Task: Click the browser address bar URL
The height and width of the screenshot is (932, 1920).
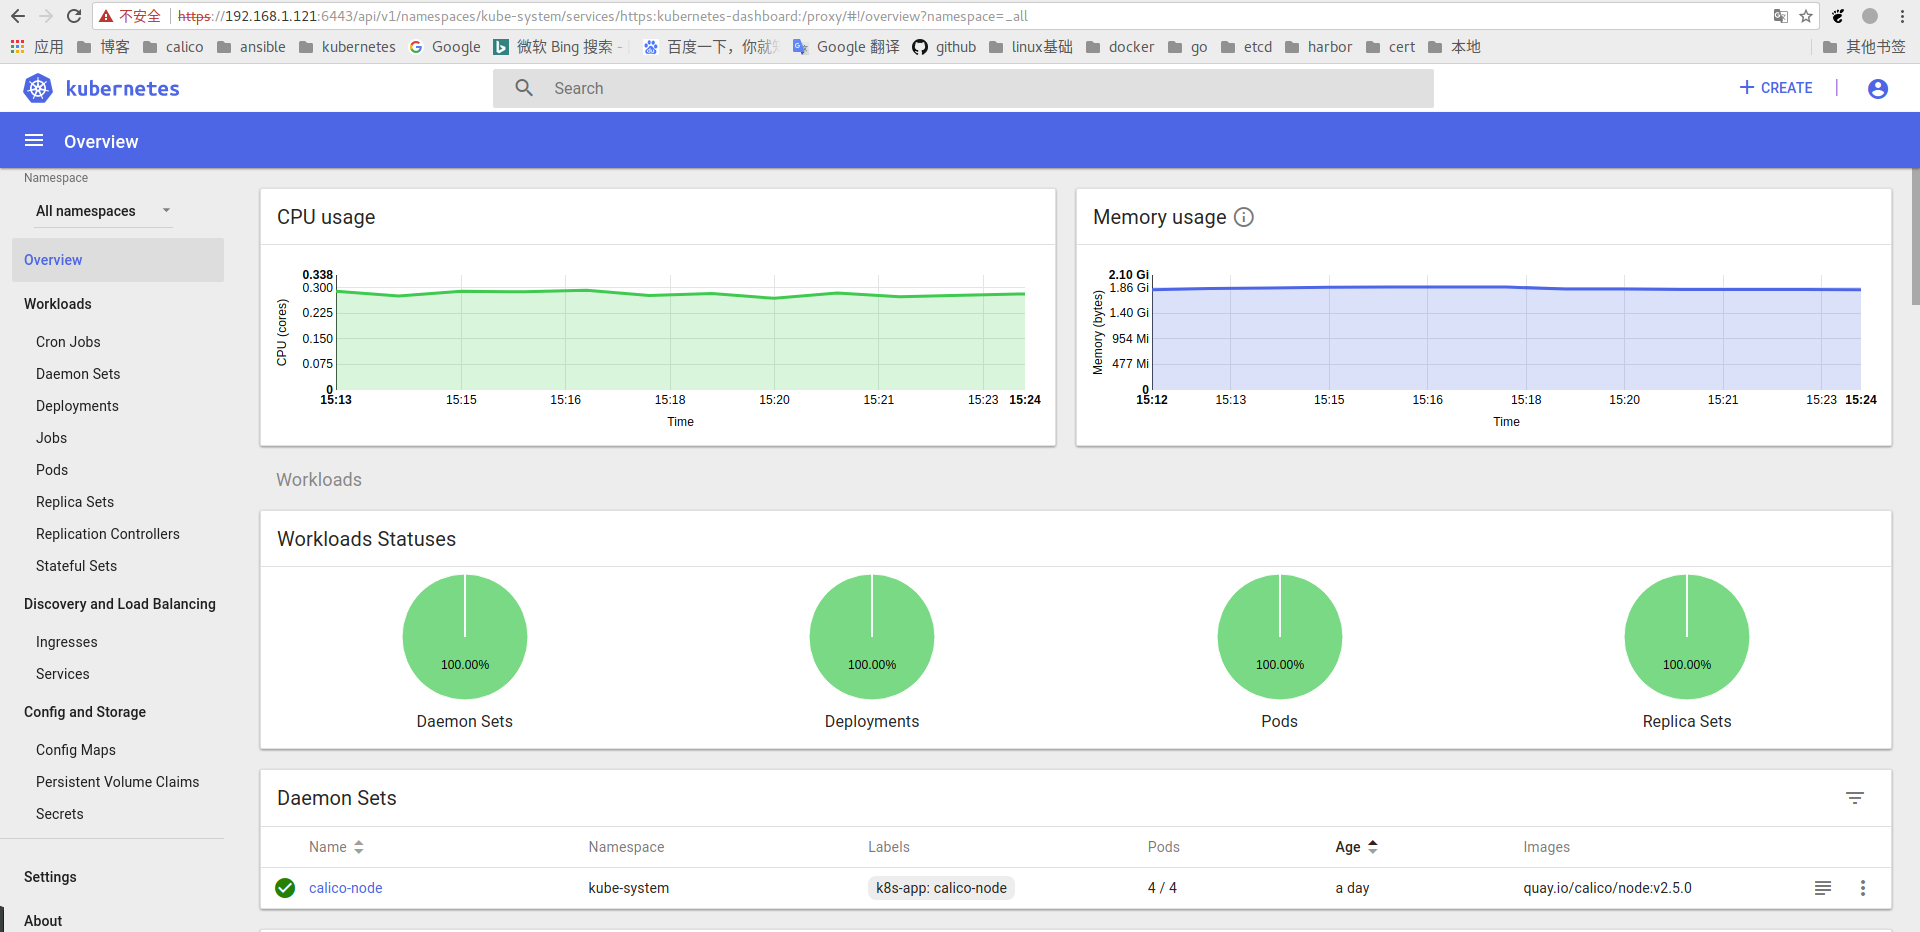Action: [603, 16]
